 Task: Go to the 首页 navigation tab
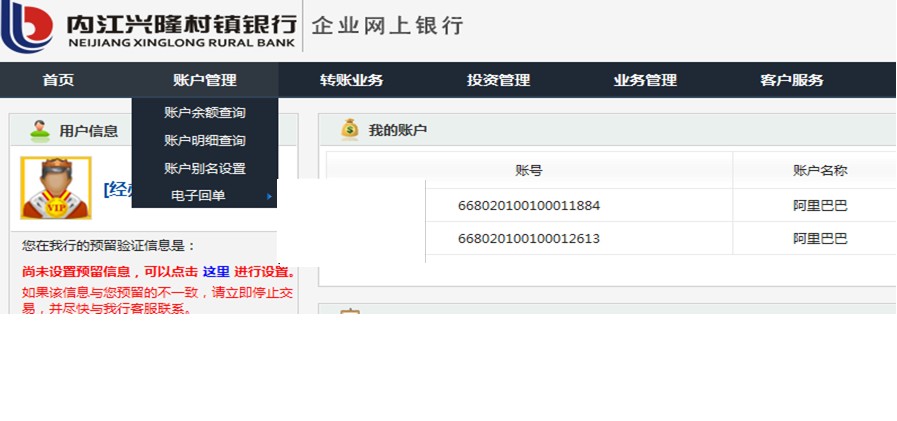[58, 80]
